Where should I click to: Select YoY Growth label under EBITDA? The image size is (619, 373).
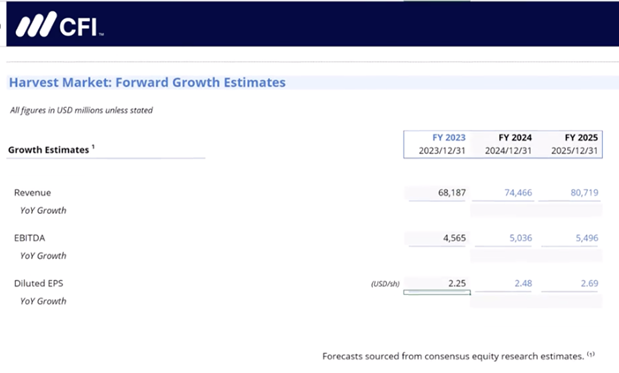click(x=43, y=256)
